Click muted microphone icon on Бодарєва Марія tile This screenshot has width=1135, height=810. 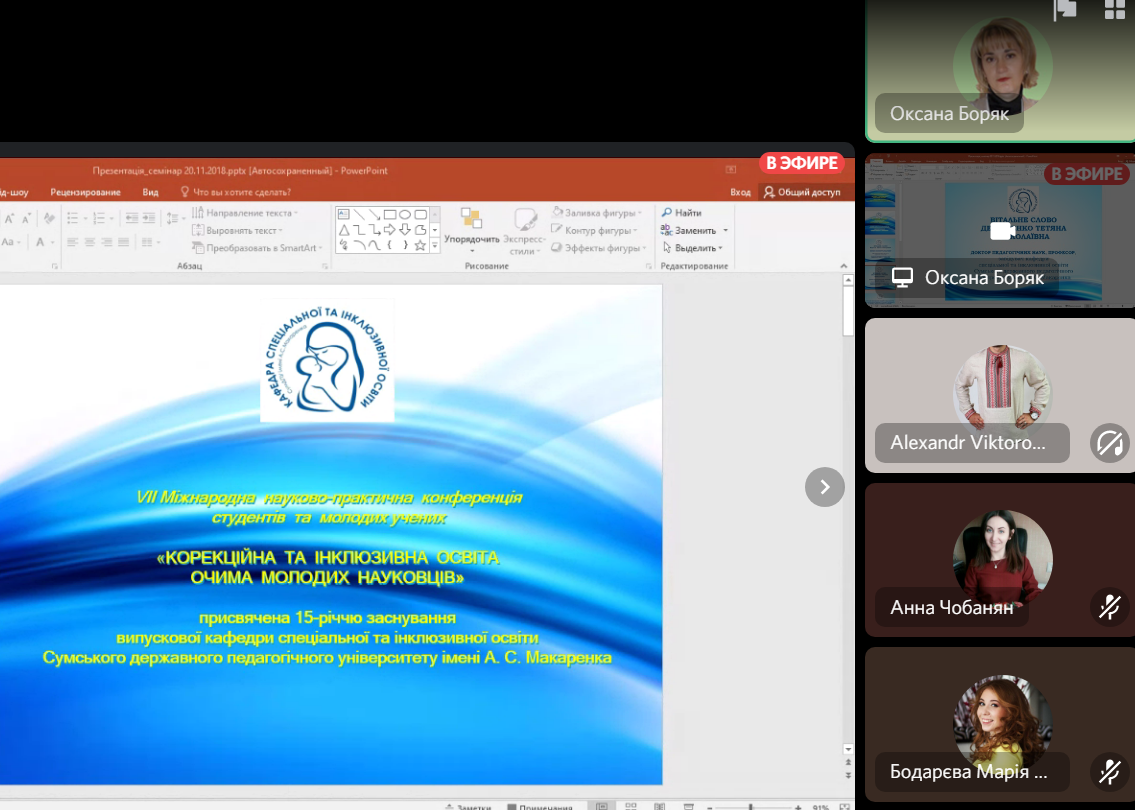click(1108, 771)
